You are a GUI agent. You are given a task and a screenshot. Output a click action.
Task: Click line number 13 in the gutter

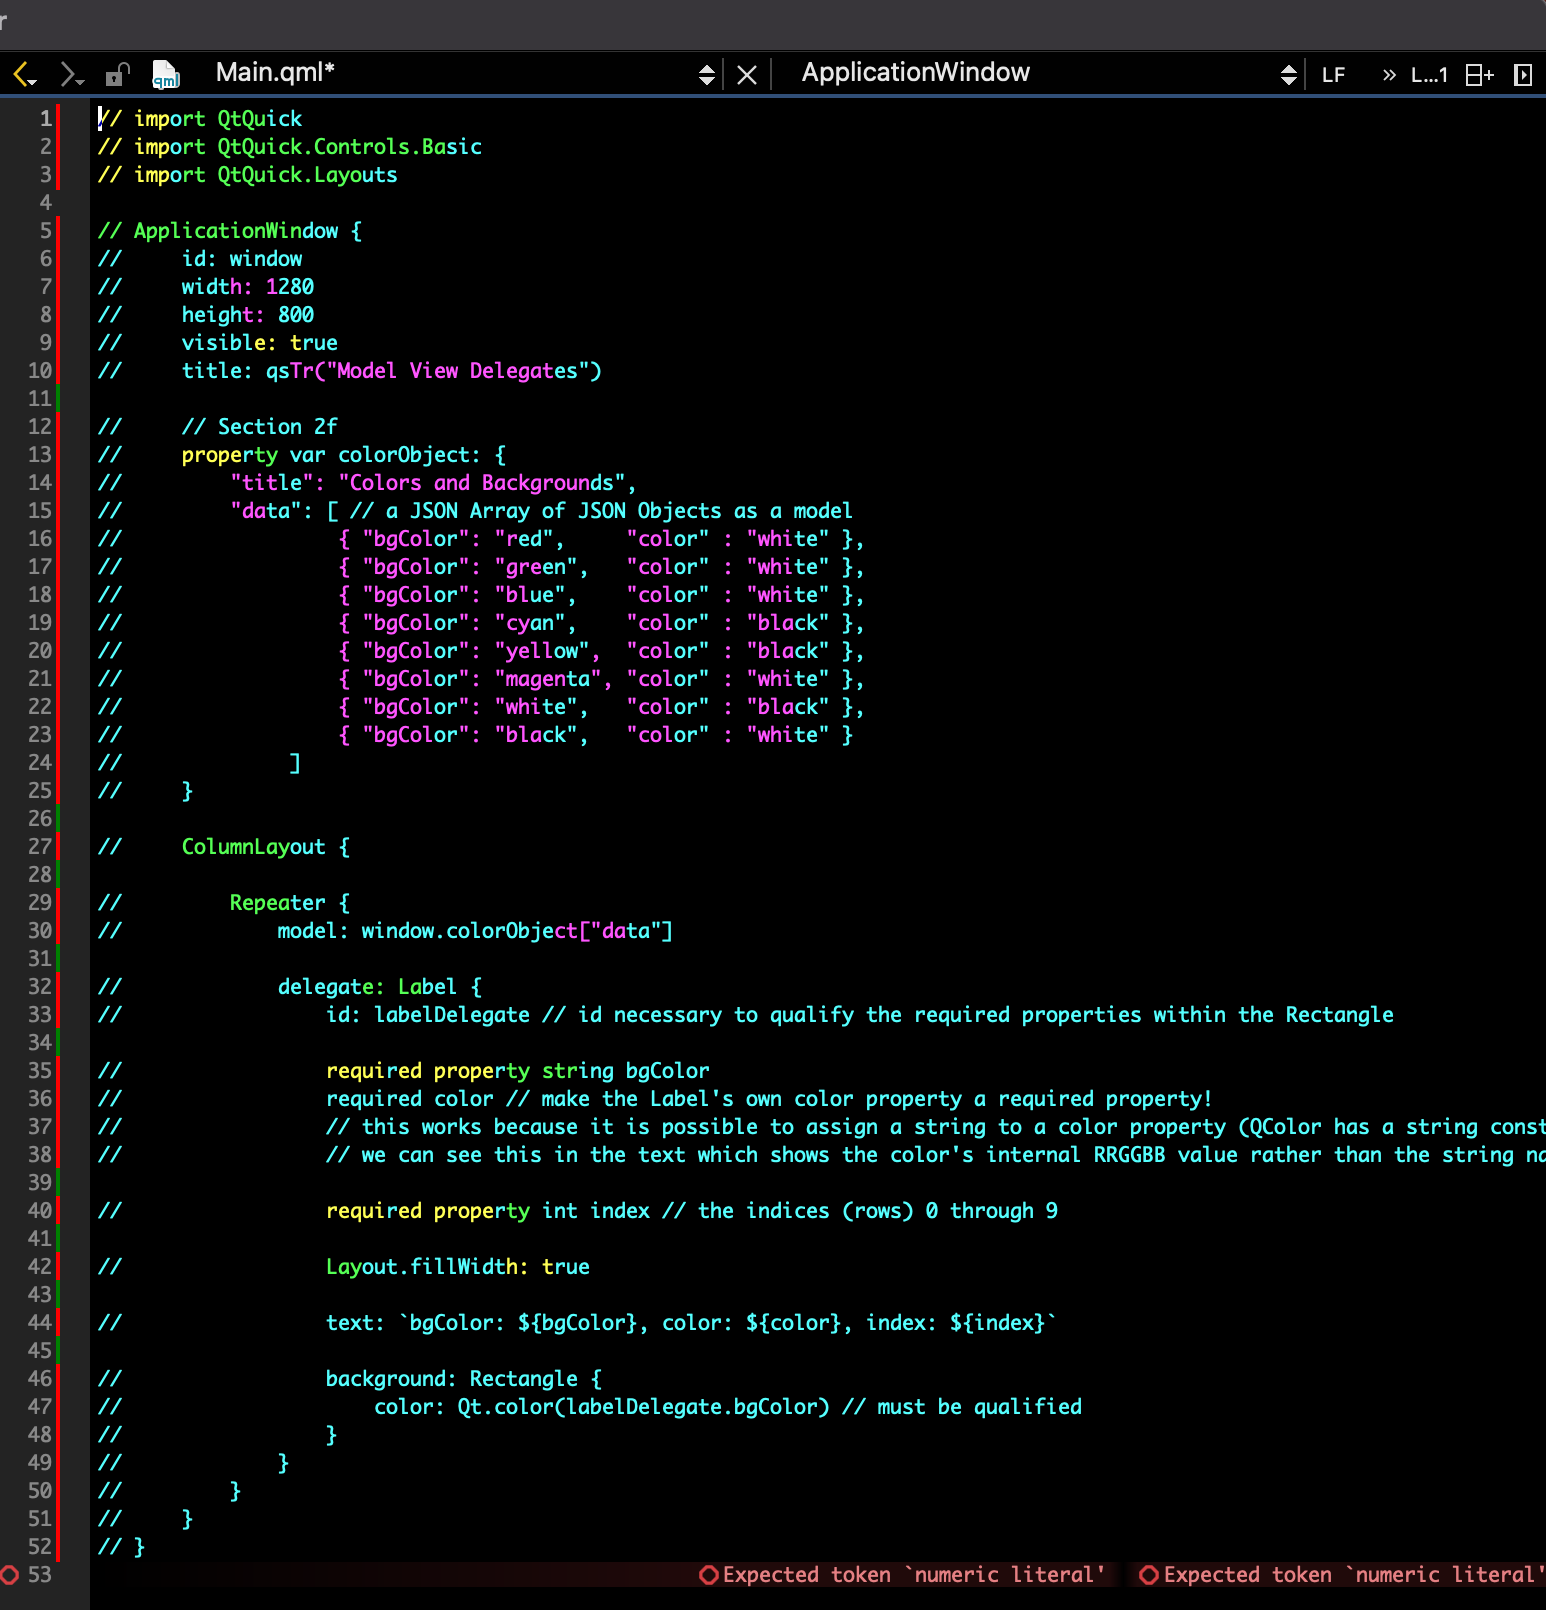pos(40,455)
